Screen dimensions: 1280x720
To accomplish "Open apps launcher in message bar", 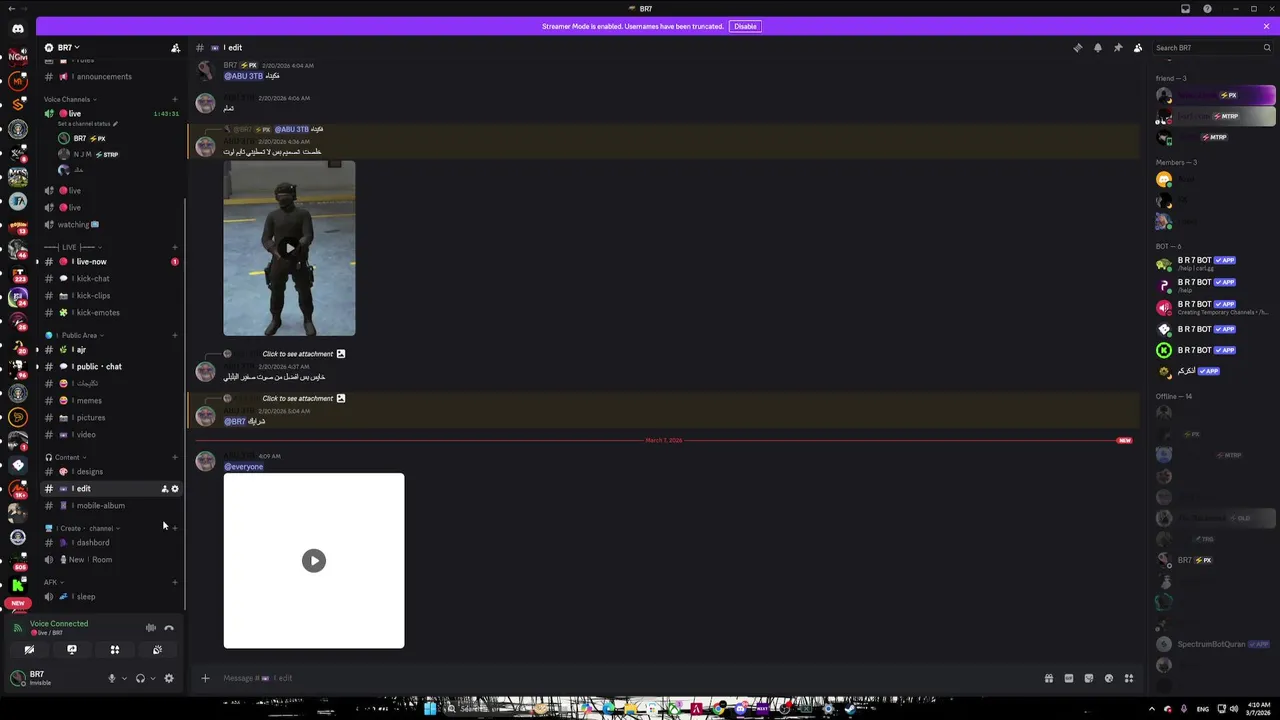I will coord(1129,678).
